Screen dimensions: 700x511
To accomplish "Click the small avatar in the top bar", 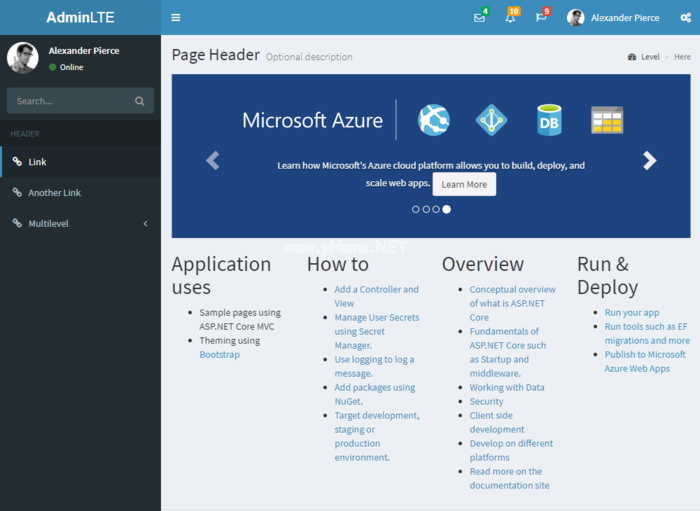I will click(575, 18).
